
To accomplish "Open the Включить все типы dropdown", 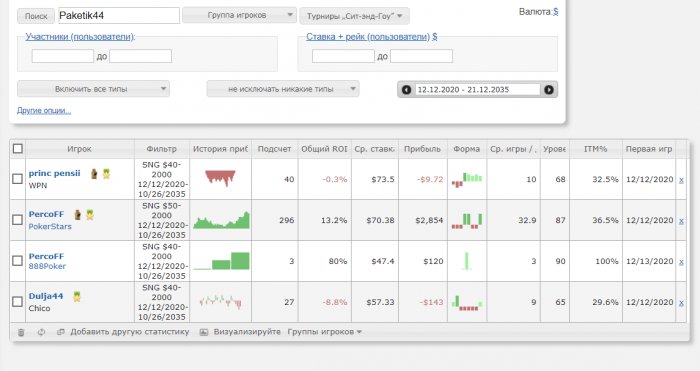I will pyautogui.click(x=93, y=89).
